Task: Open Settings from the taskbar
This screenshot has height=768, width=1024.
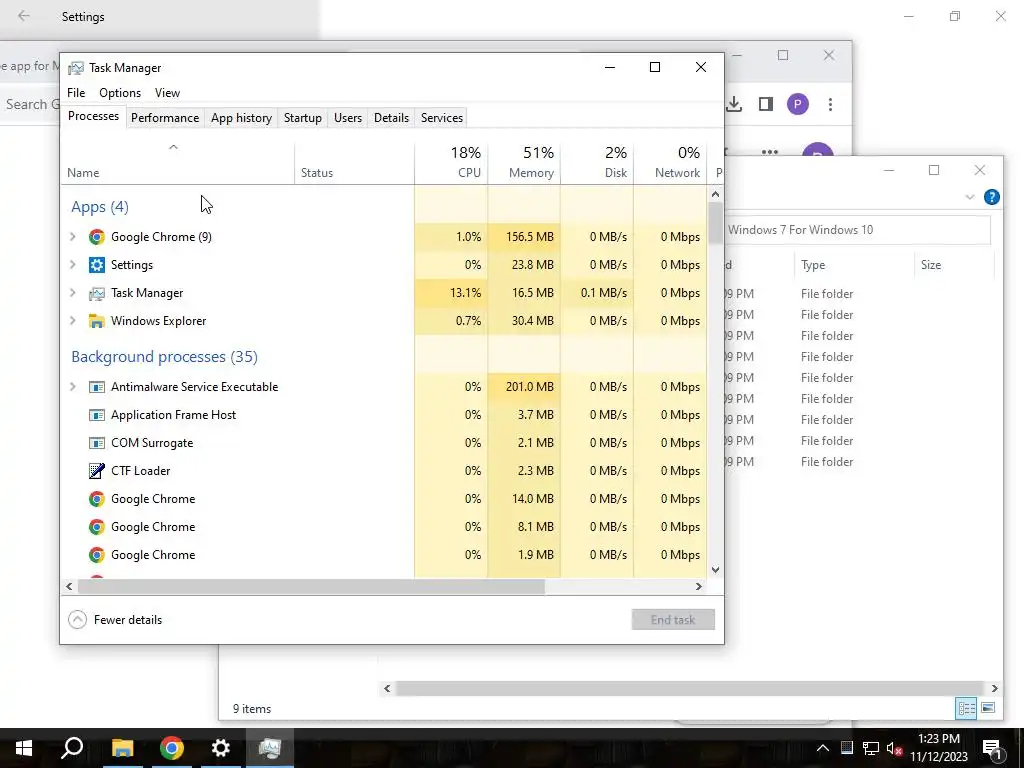Action: click(x=221, y=748)
